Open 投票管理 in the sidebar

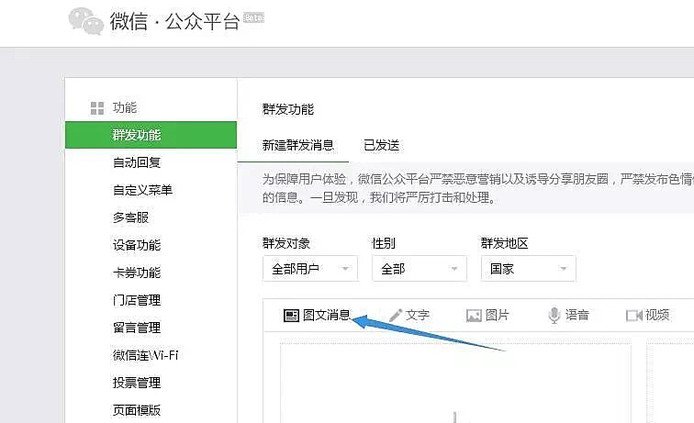pyautogui.click(x=137, y=382)
